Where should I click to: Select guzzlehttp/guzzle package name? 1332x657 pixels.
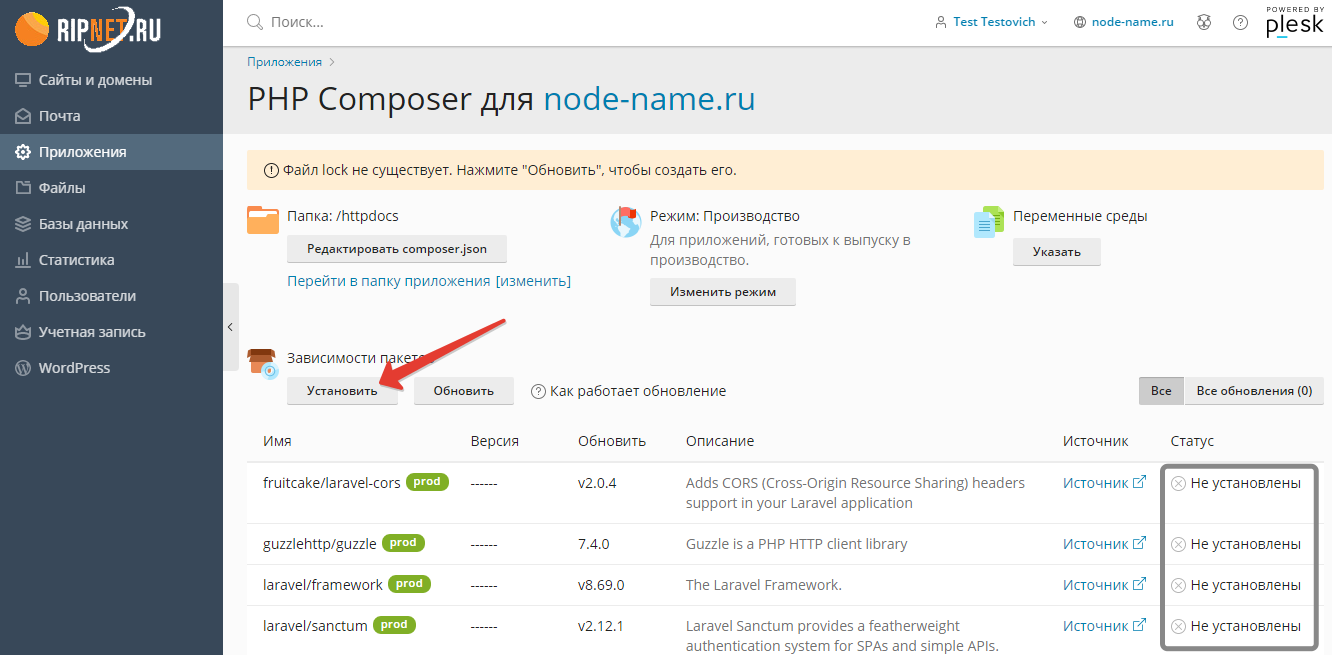tap(320, 544)
